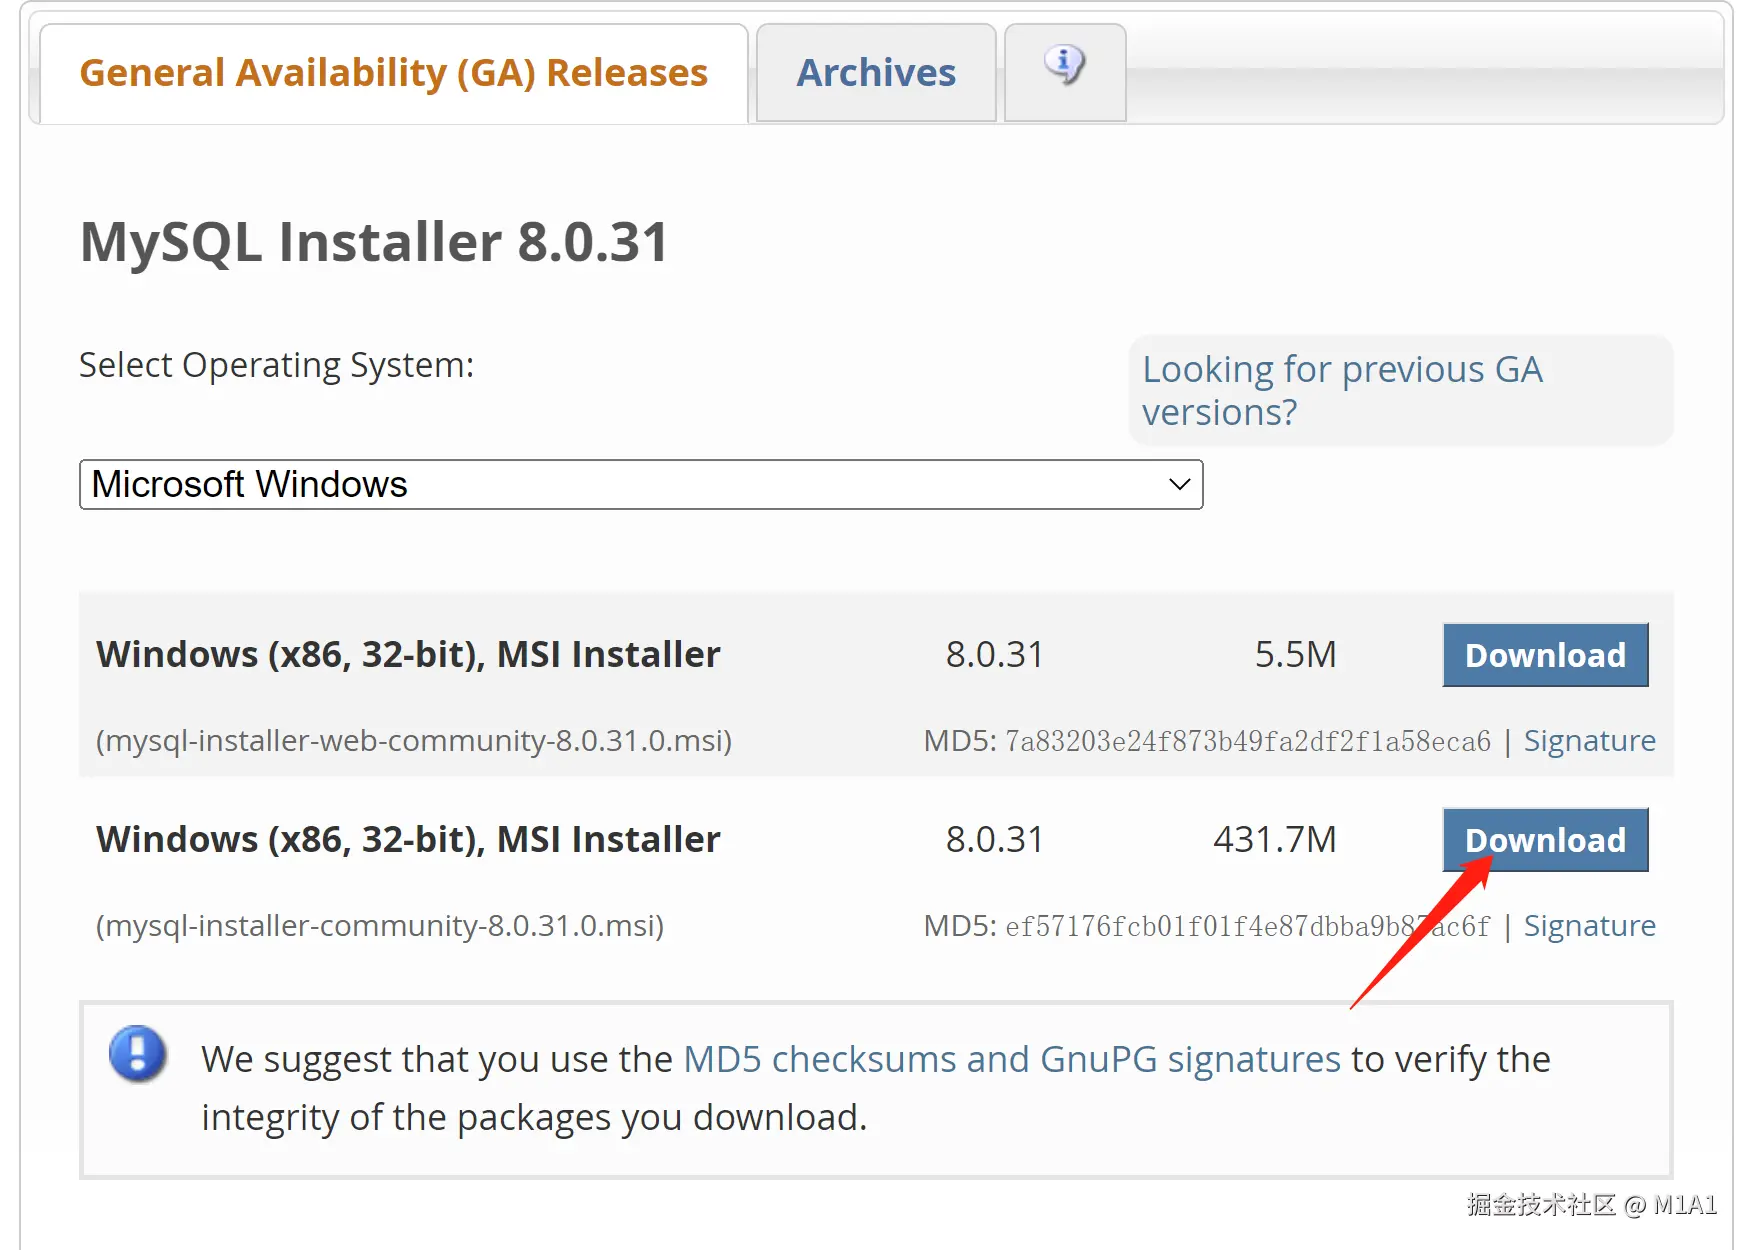This screenshot has width=1749, height=1250.
Task: Click the blue exclamation notice icon
Action: (x=138, y=1054)
